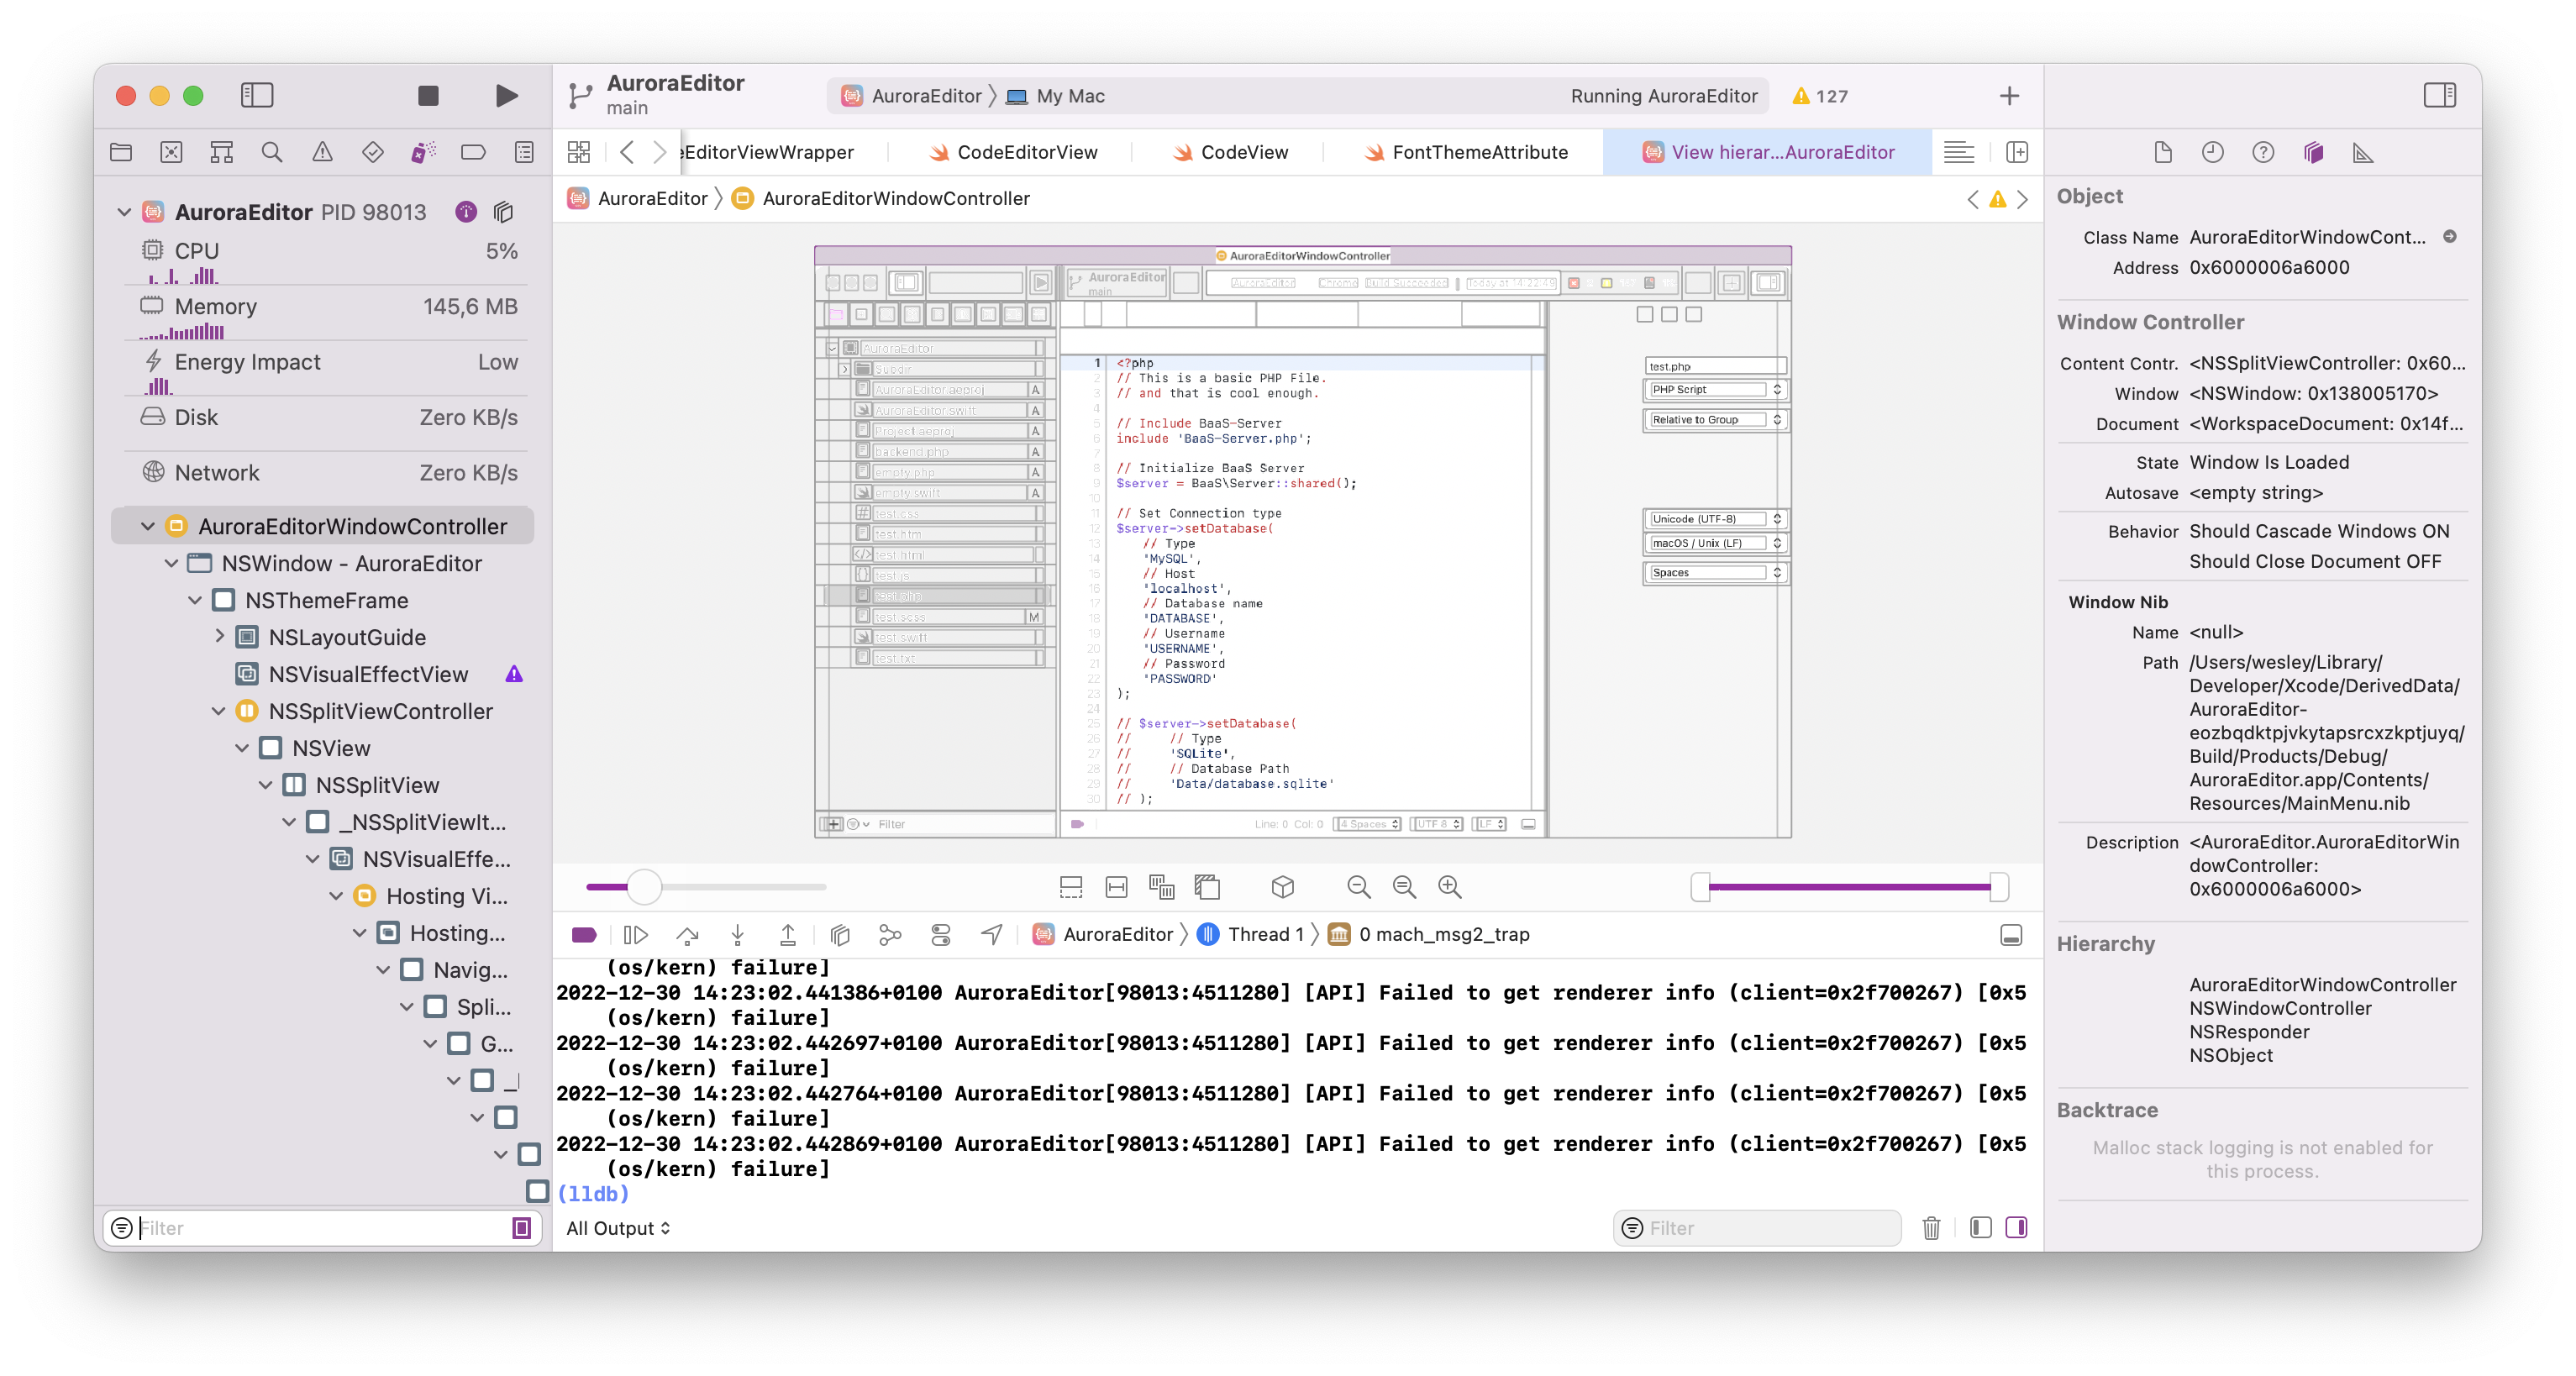The width and height of the screenshot is (2576, 1376).
Task: Toggle the left navigator sidebar
Action: coord(257,95)
